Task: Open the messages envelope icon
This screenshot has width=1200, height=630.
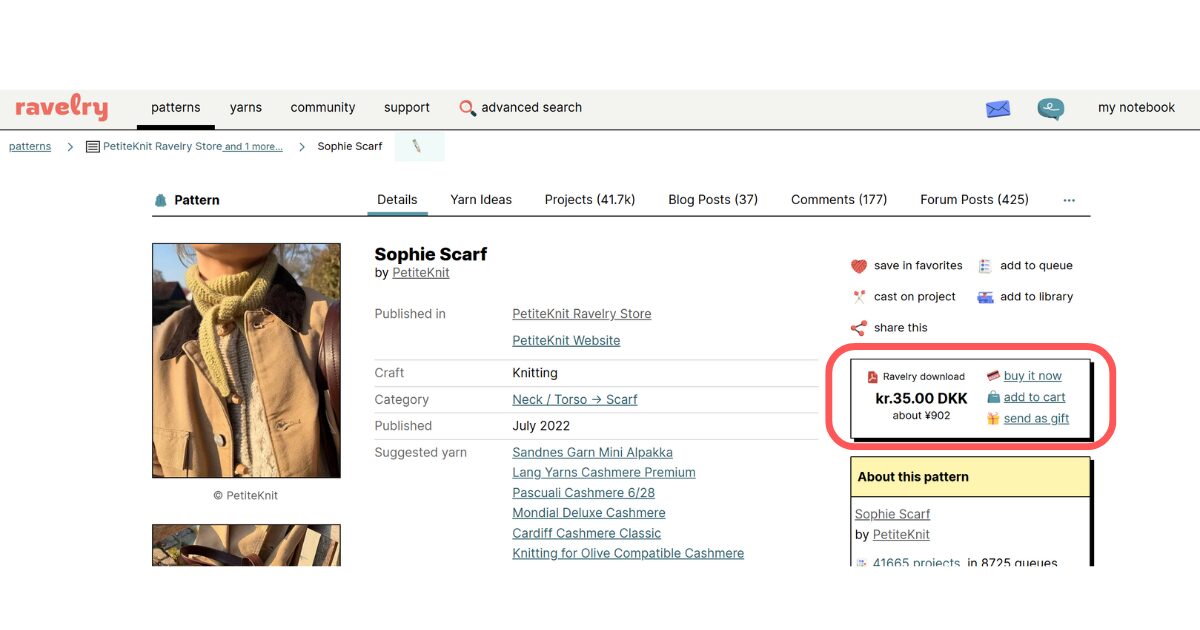Action: coord(997,109)
